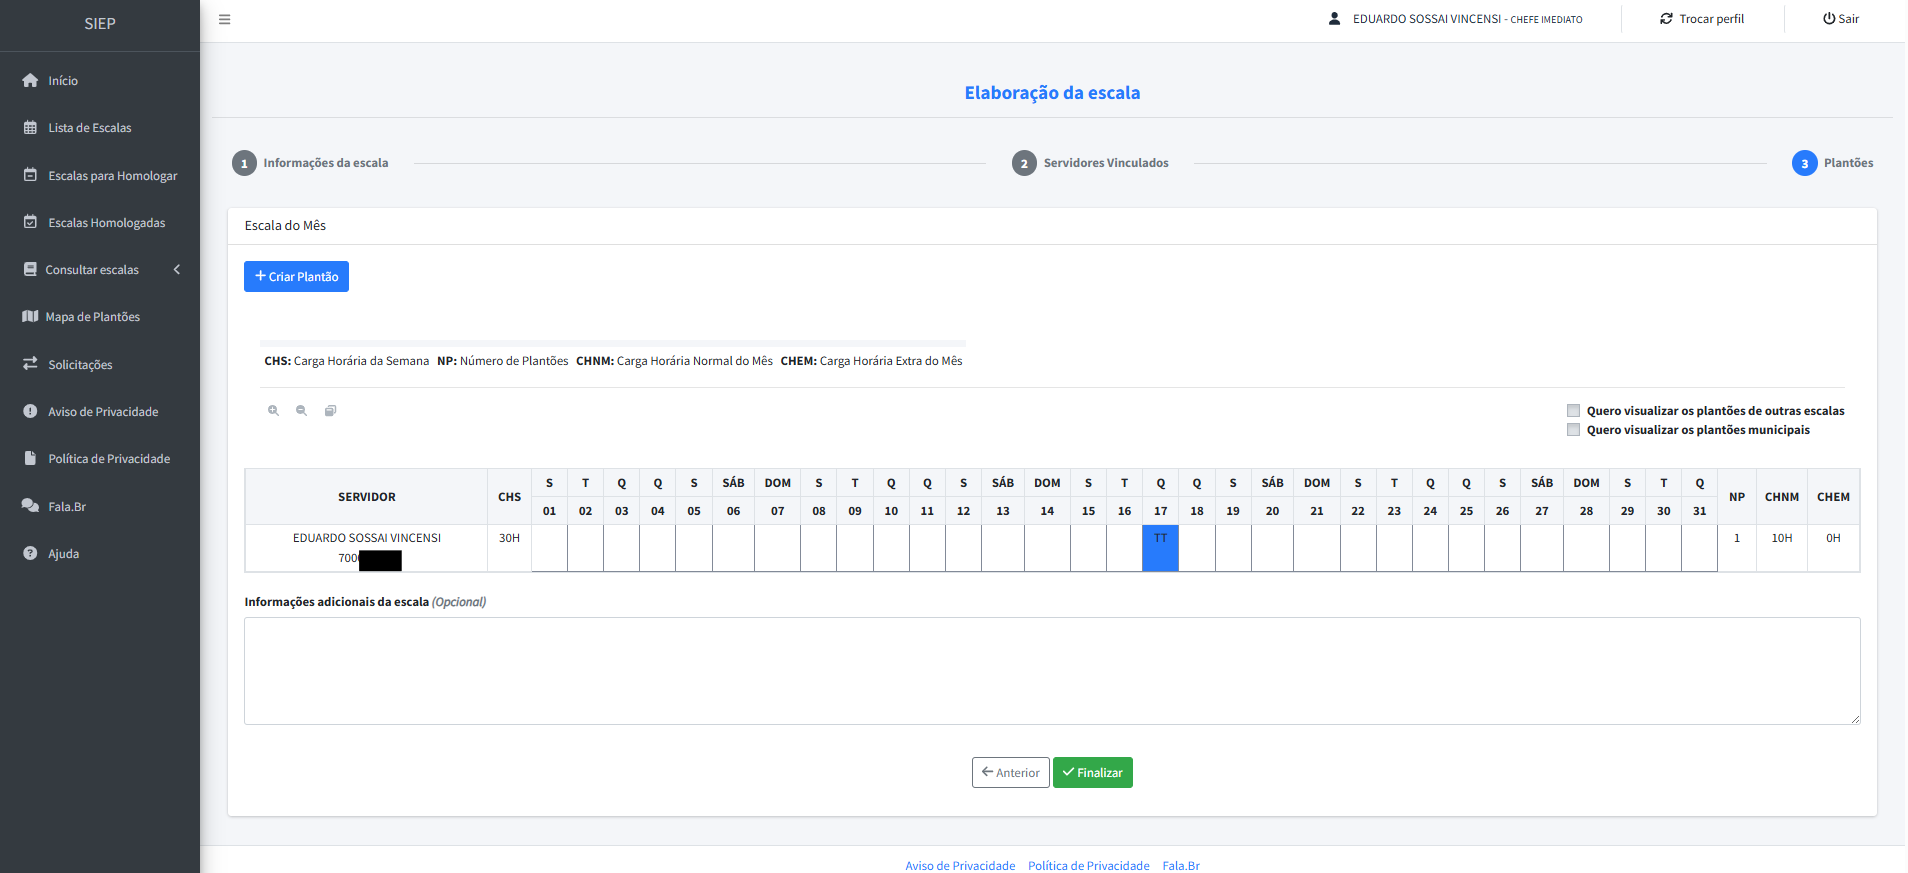The height and width of the screenshot is (873, 1908).
Task: Click the zoom in magnifier icon
Action: click(x=273, y=411)
